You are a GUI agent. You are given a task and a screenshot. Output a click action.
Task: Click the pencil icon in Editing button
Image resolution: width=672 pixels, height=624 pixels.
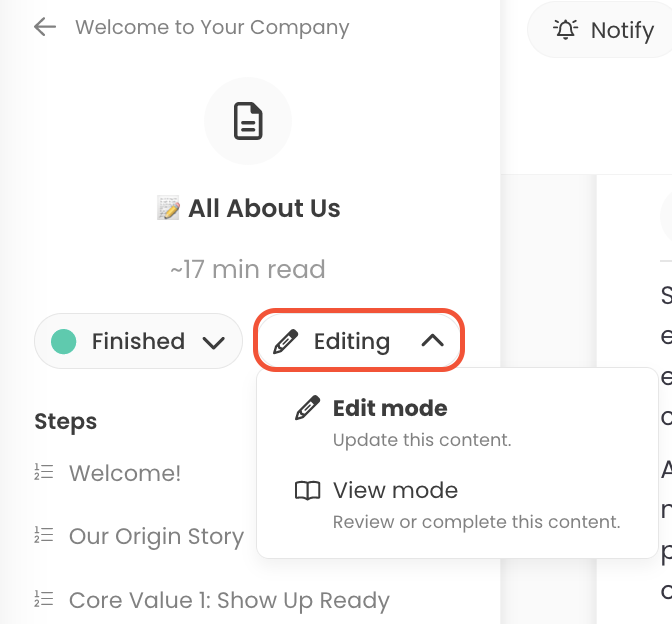pyautogui.click(x=285, y=341)
